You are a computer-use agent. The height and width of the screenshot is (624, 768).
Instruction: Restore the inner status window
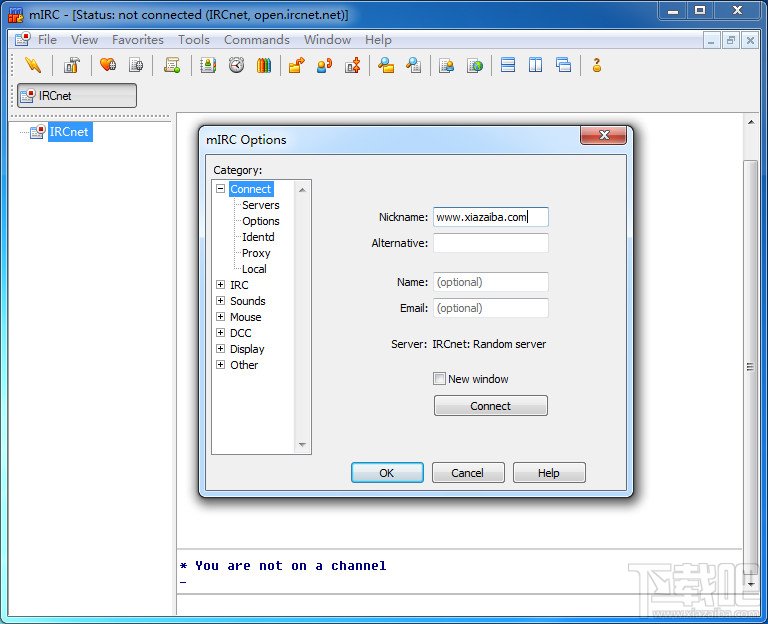(730, 40)
